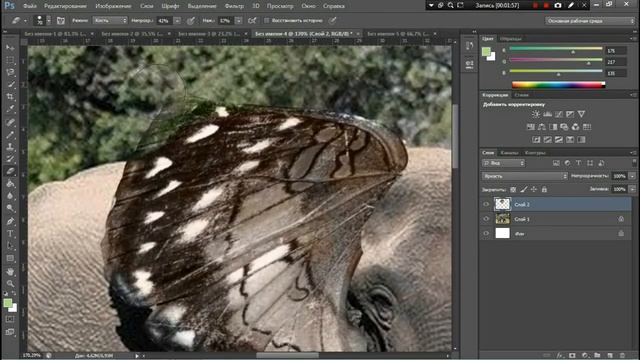The width and height of the screenshot is (640, 360).
Task: Open the Изображение menu
Action: coord(113,6)
